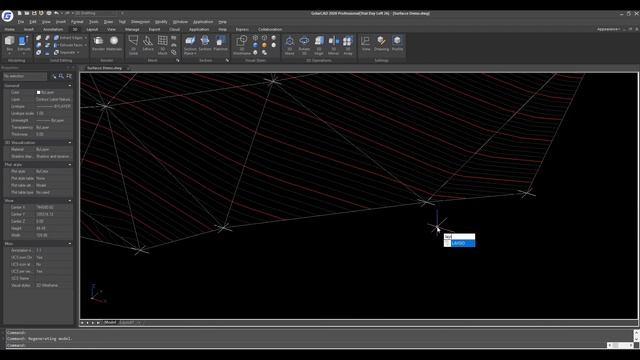Click the Transparency ByLayer value

point(53,127)
